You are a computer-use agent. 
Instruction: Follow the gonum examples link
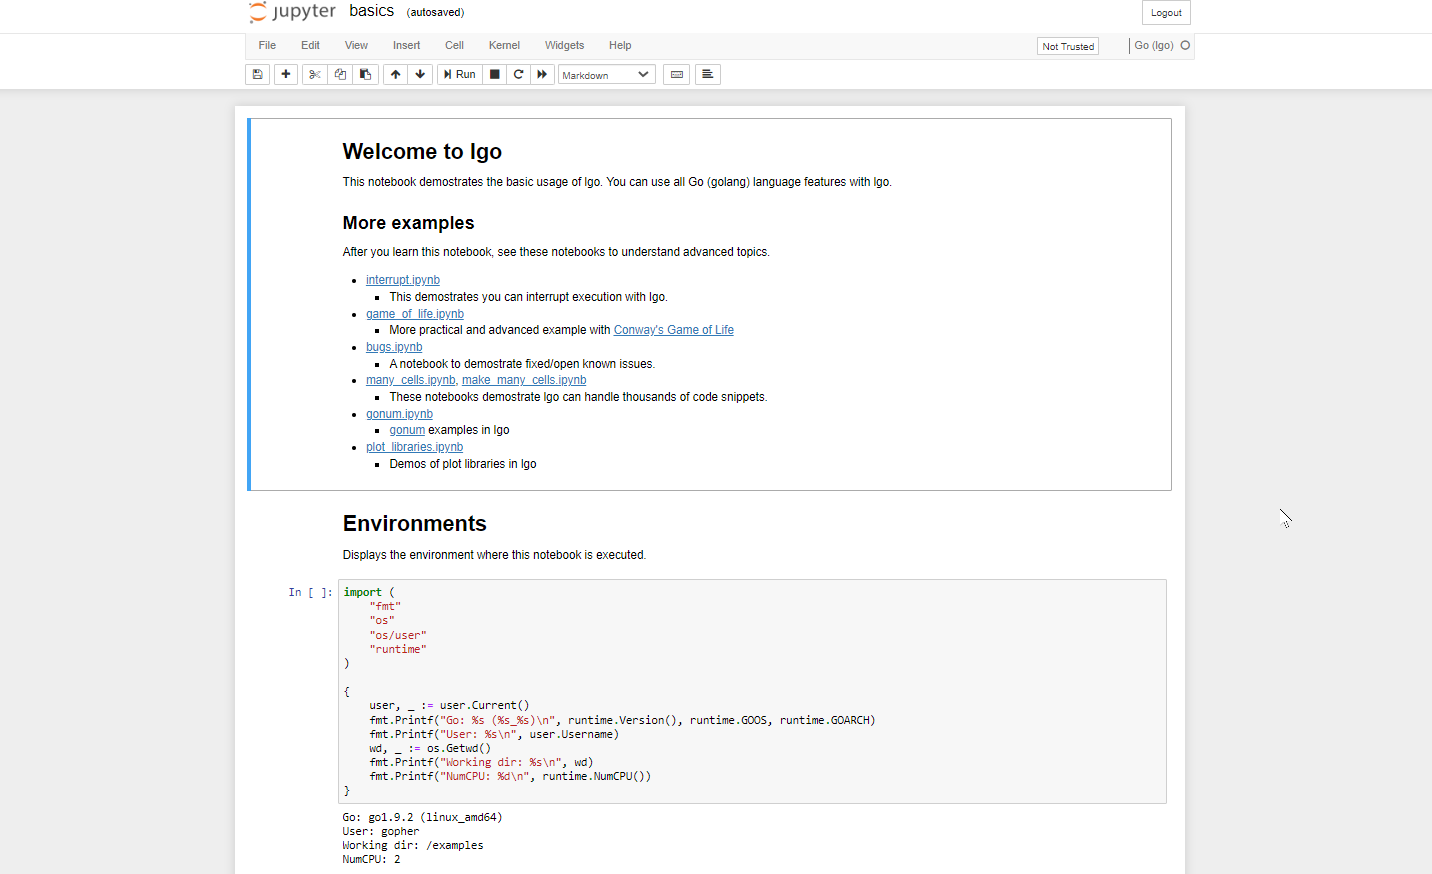[407, 430]
